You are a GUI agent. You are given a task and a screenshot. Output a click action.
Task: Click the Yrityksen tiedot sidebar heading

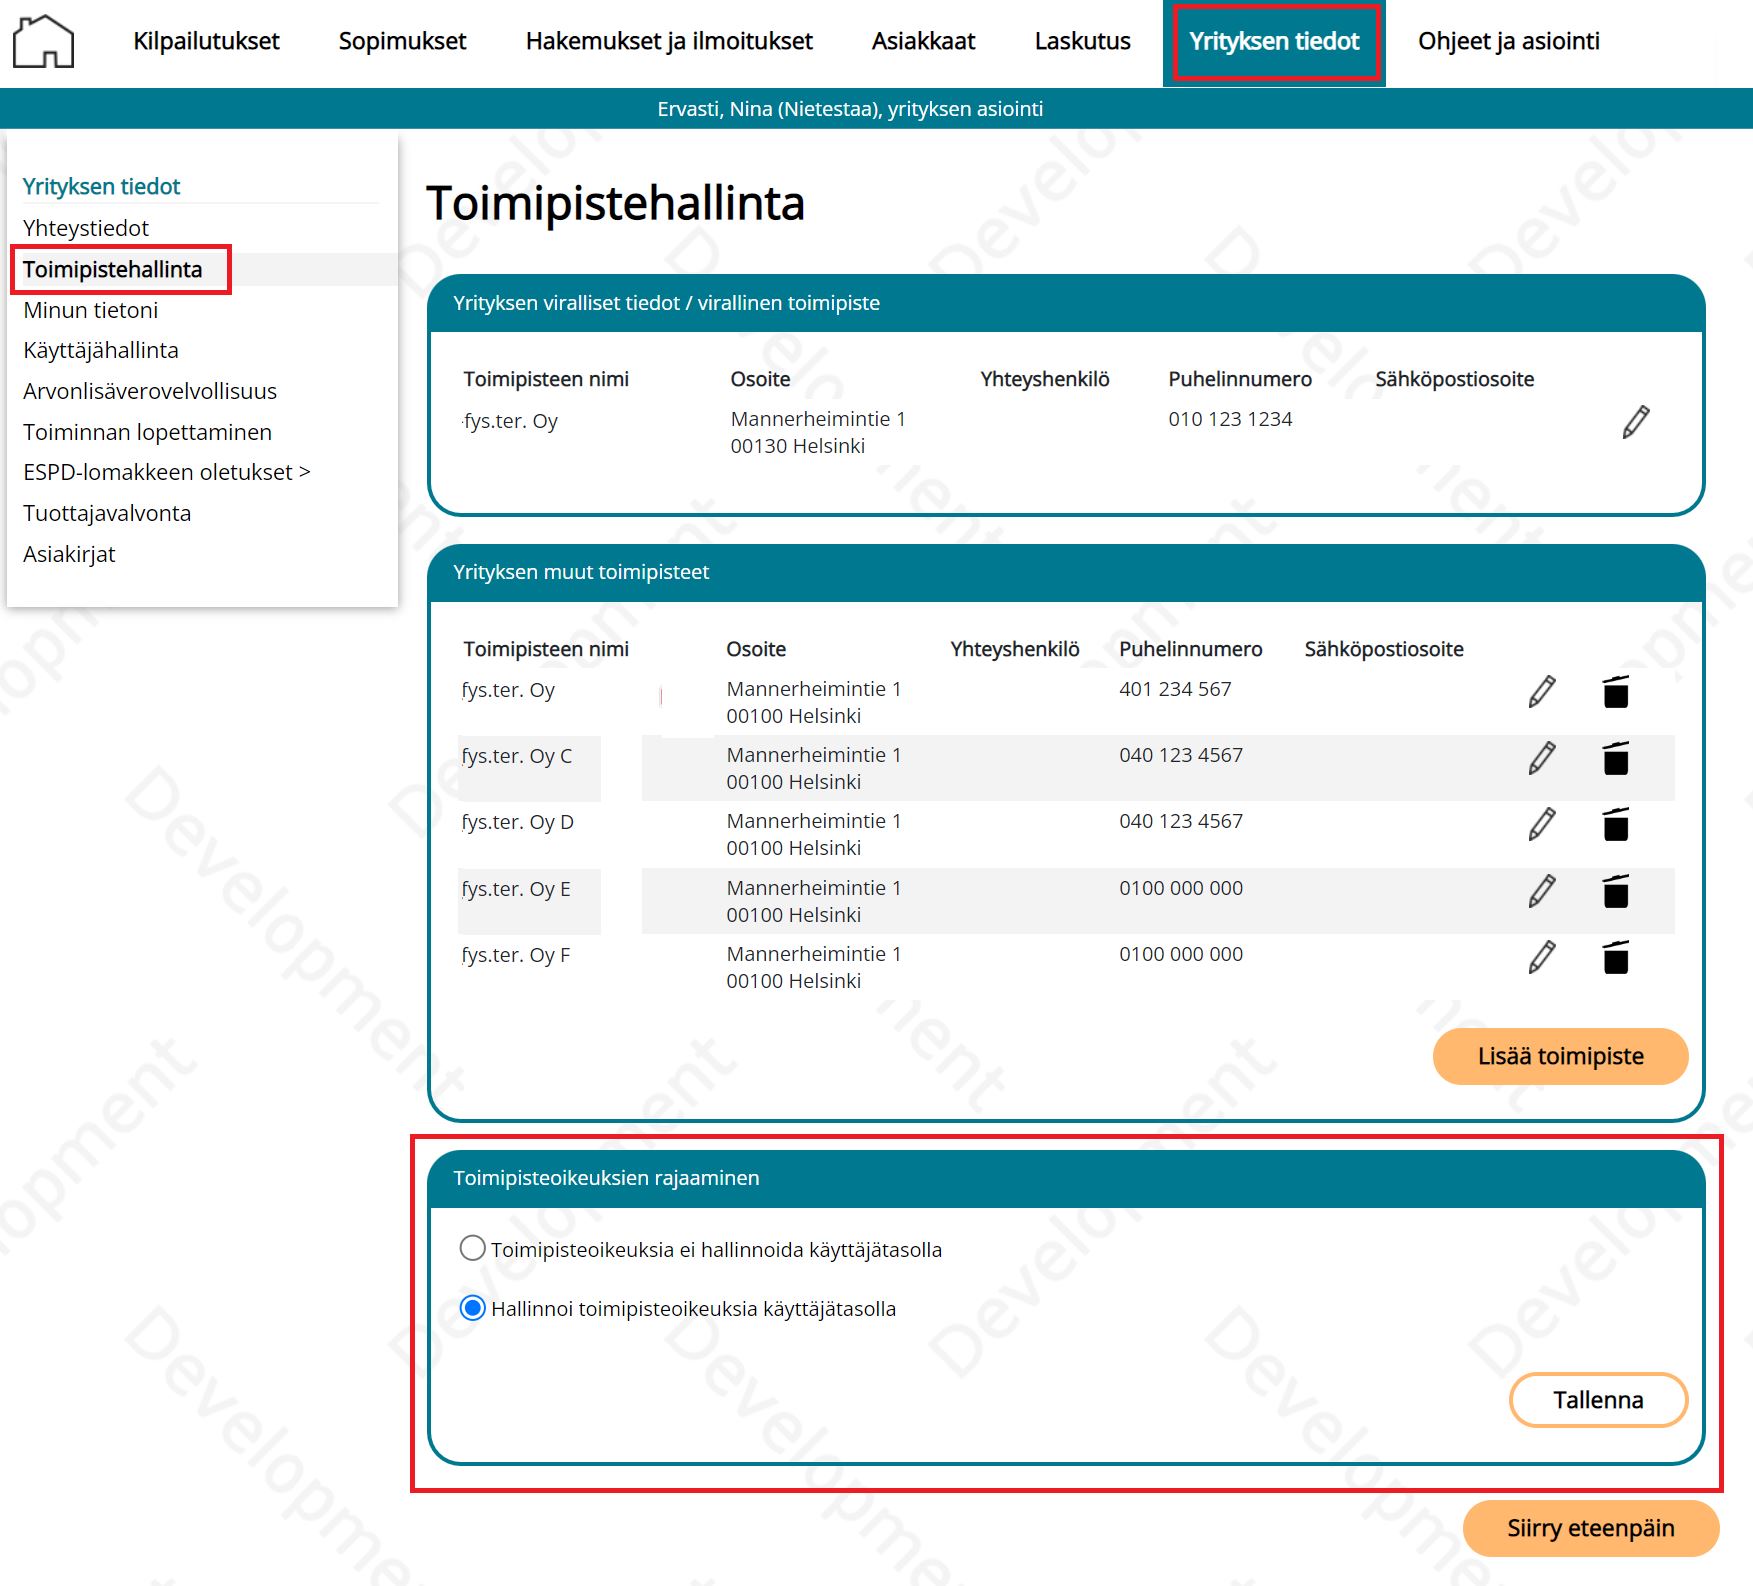coord(101,186)
